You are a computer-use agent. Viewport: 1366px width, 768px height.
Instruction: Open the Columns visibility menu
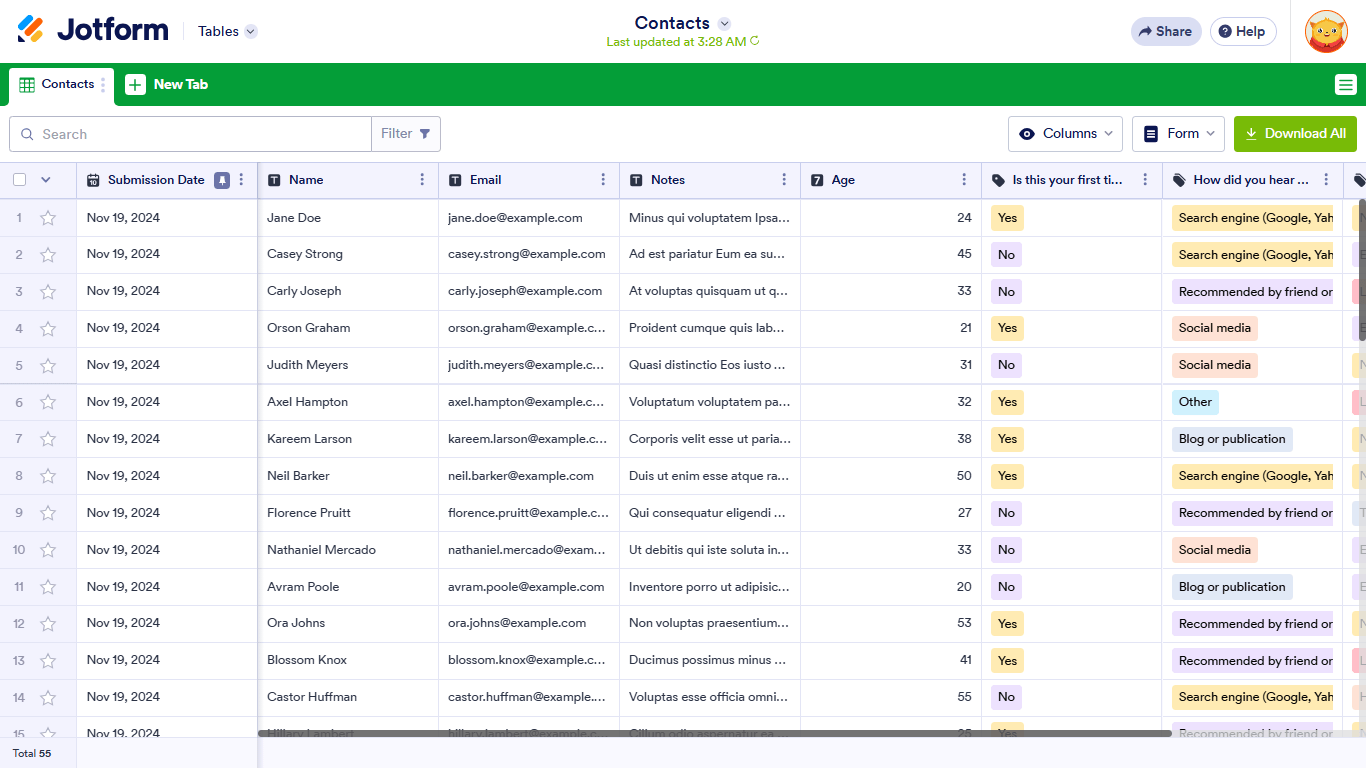[x=1065, y=134]
